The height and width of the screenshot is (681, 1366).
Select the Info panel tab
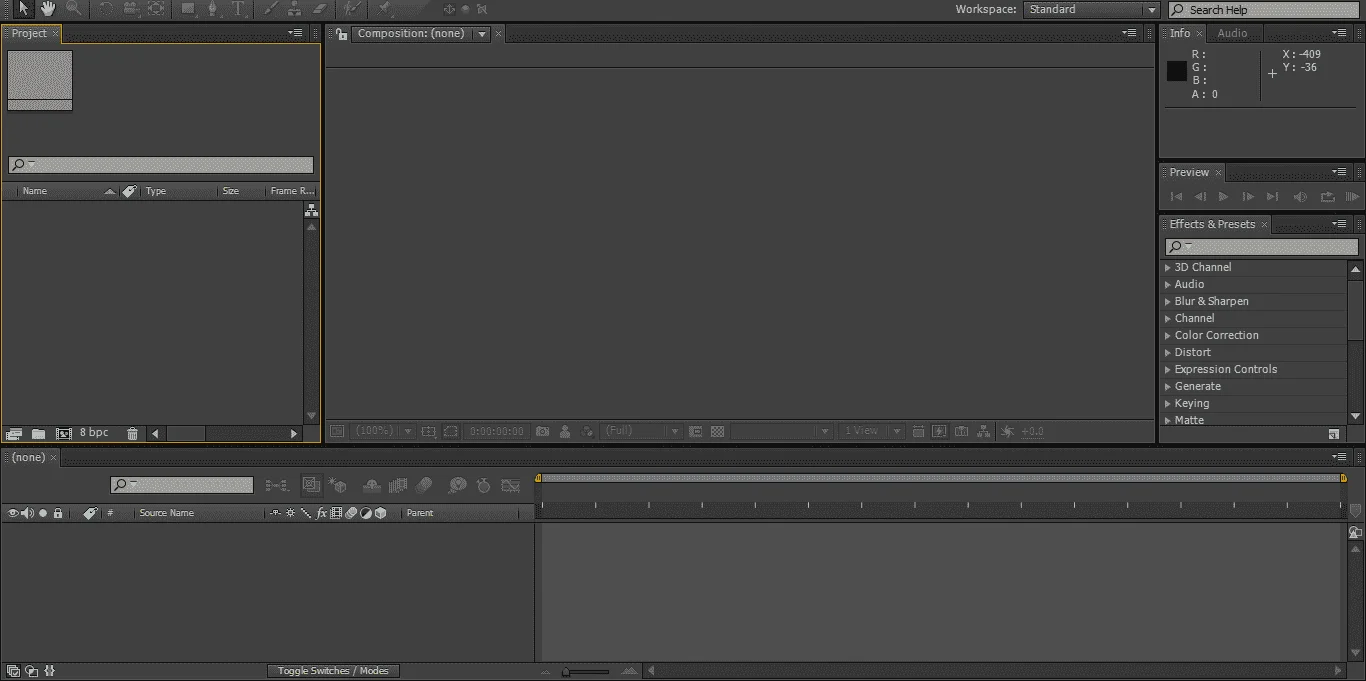click(1180, 33)
